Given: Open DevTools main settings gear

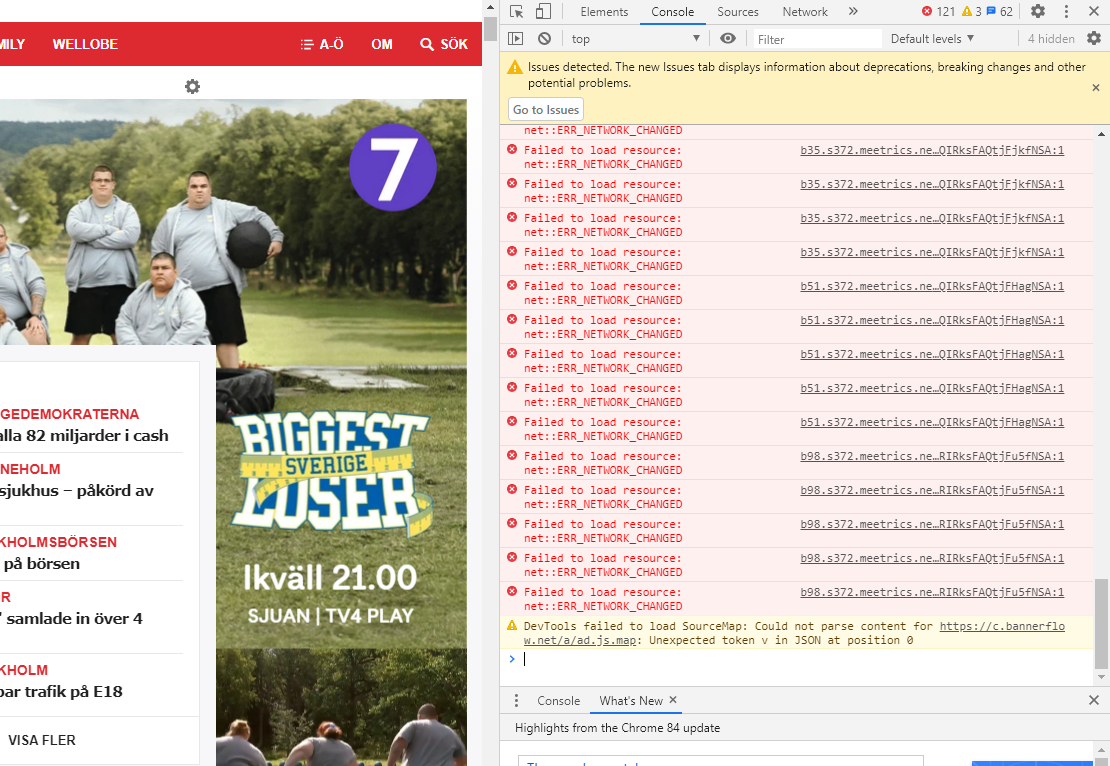Looking at the screenshot, I should [x=1038, y=12].
